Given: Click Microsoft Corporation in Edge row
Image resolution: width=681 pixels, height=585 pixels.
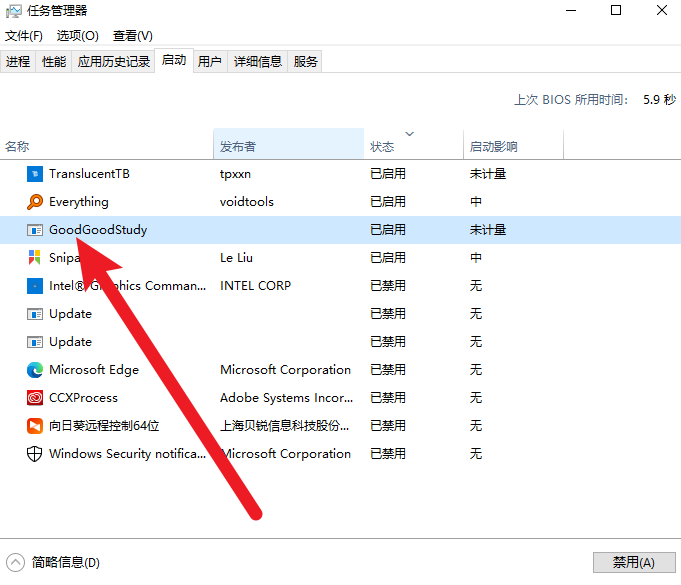Looking at the screenshot, I should [x=285, y=370].
